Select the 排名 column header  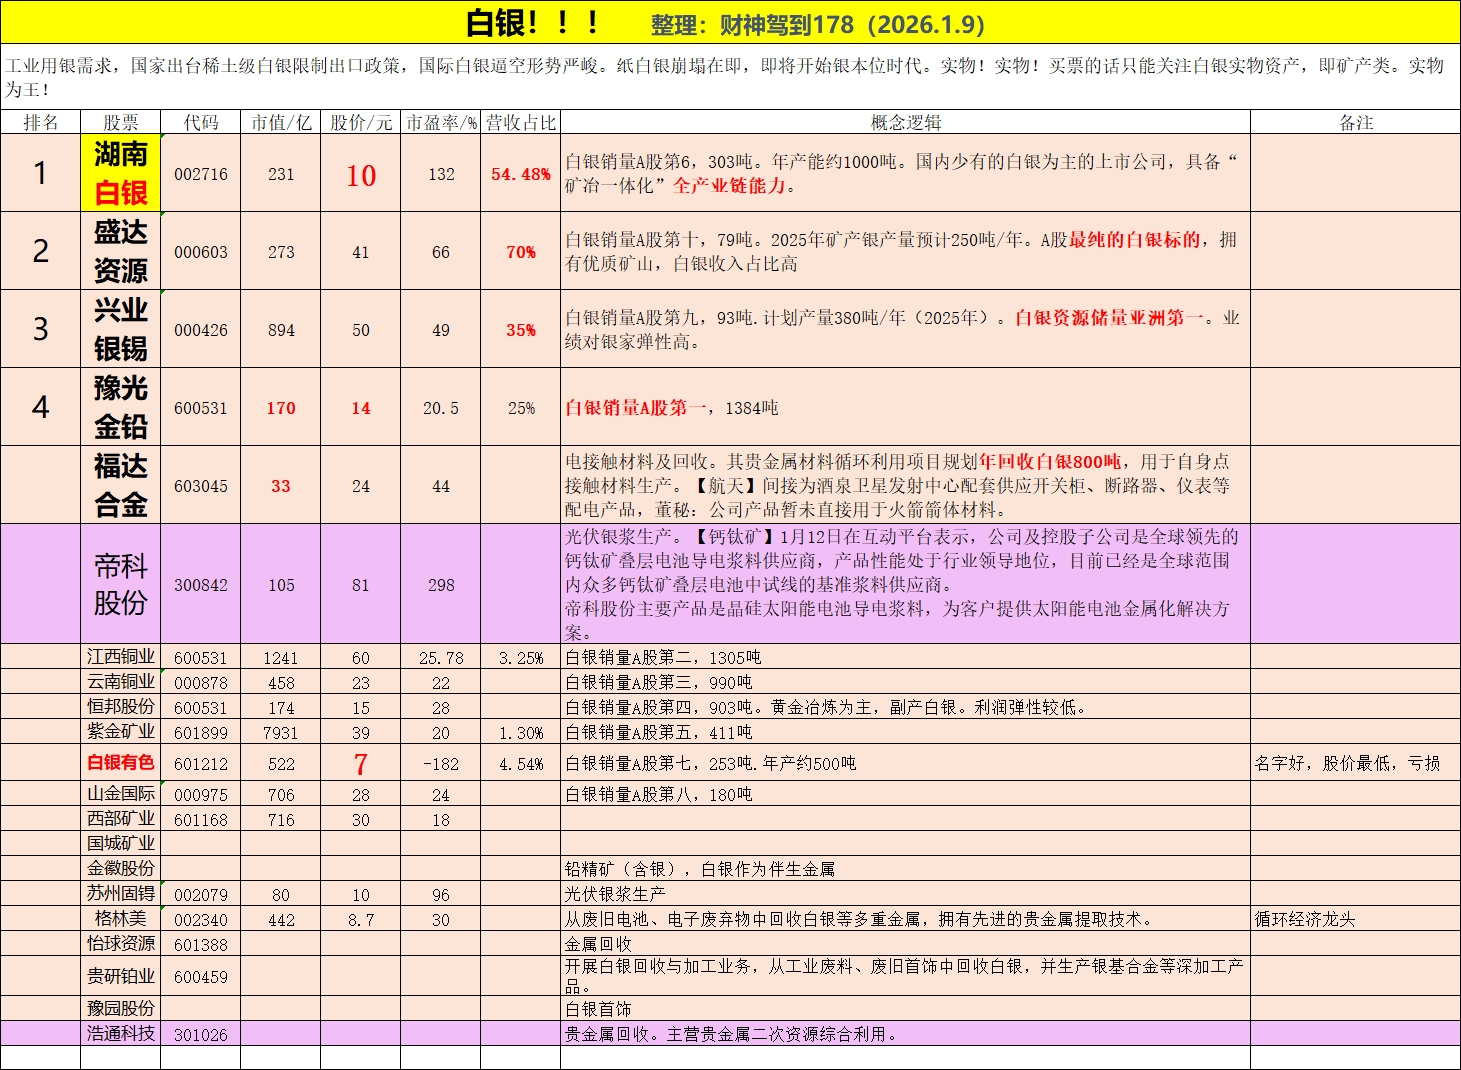pos(41,122)
